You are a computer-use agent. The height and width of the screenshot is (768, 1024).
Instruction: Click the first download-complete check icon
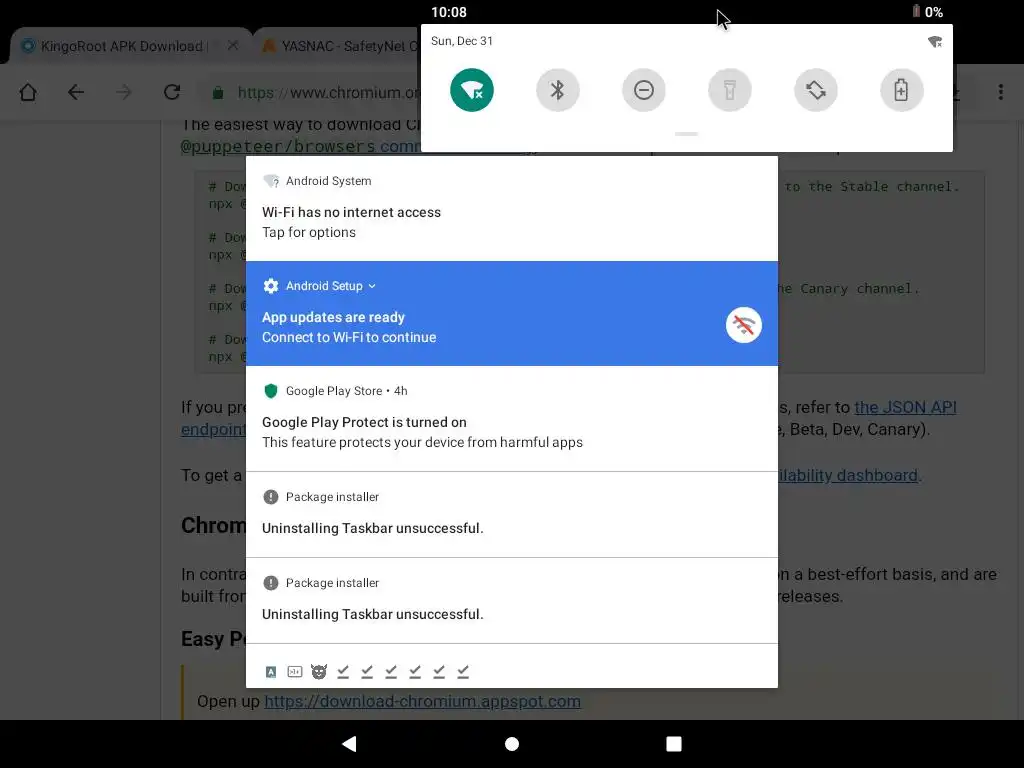pyautogui.click(x=343, y=671)
